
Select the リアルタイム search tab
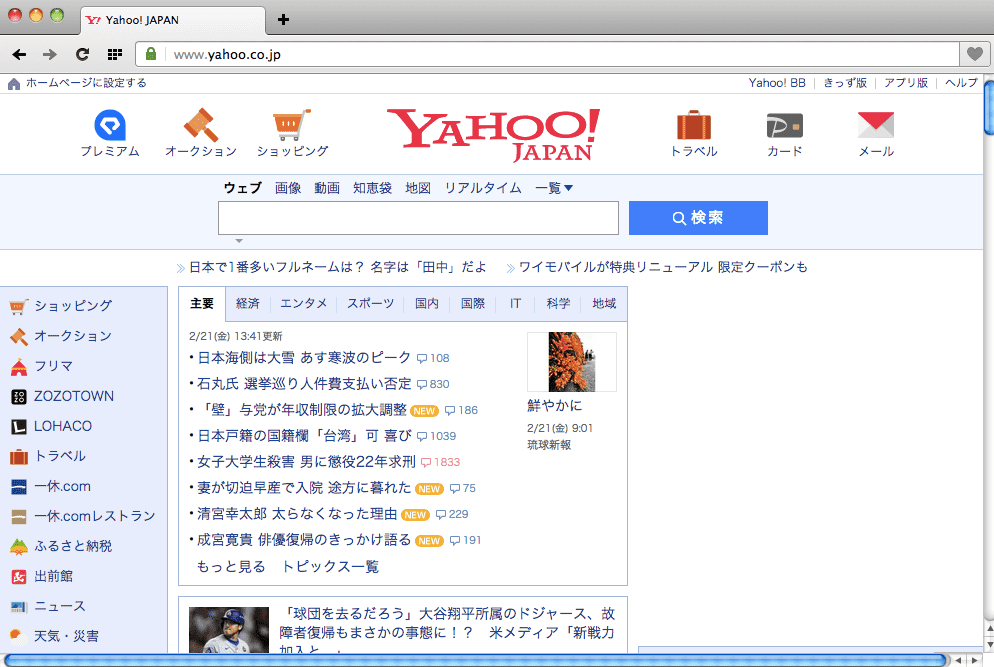pos(483,188)
